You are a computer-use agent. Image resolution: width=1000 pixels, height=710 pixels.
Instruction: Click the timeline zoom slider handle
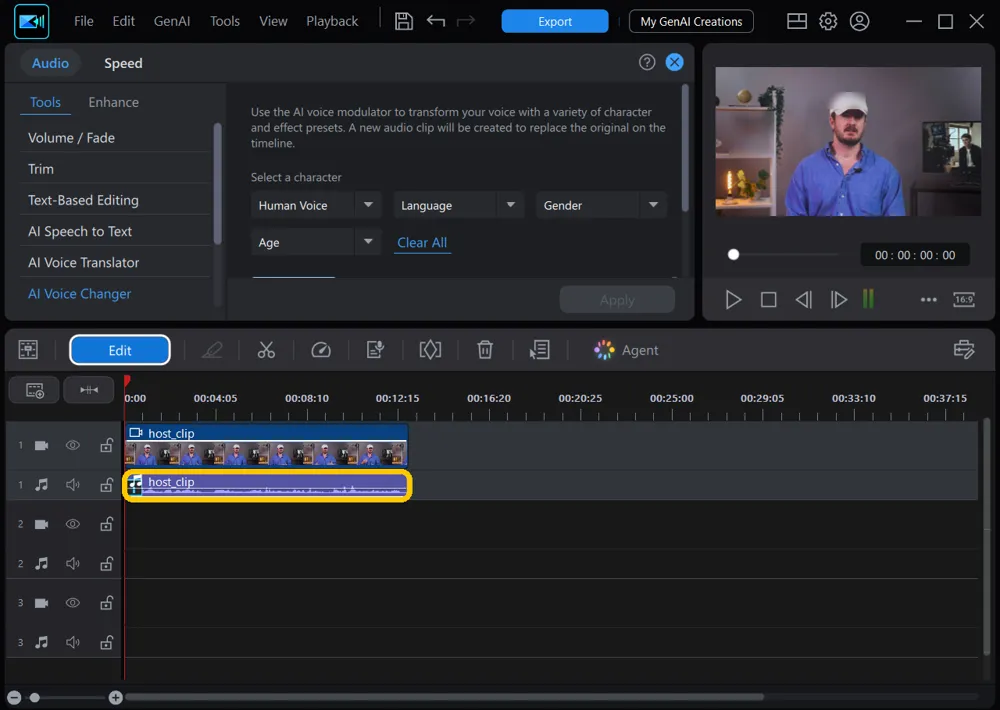click(34, 698)
